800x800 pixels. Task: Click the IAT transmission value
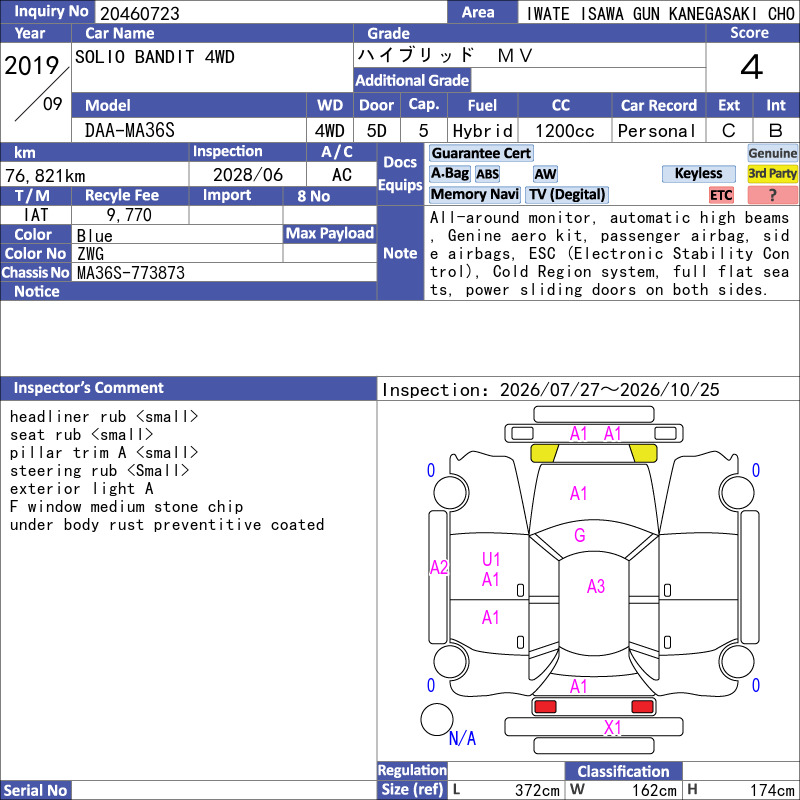tap(36, 215)
